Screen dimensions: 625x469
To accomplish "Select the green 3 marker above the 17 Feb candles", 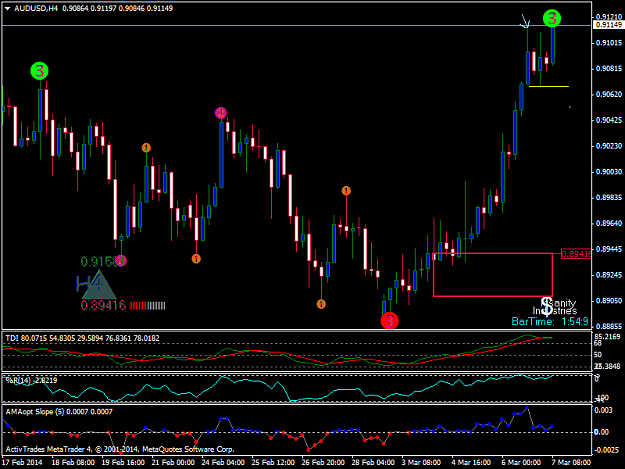I will click(39, 71).
